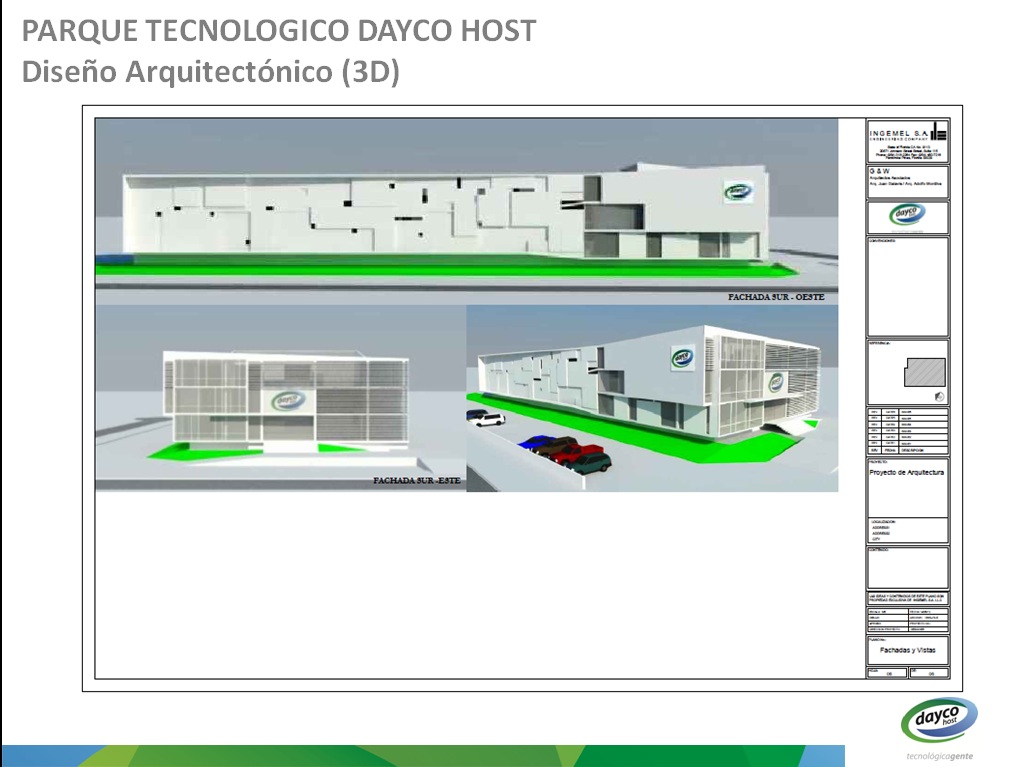The width and height of the screenshot is (1025, 767).
Task: Click the "FACHADA SUR -ESTE" caption
Action: click(417, 481)
